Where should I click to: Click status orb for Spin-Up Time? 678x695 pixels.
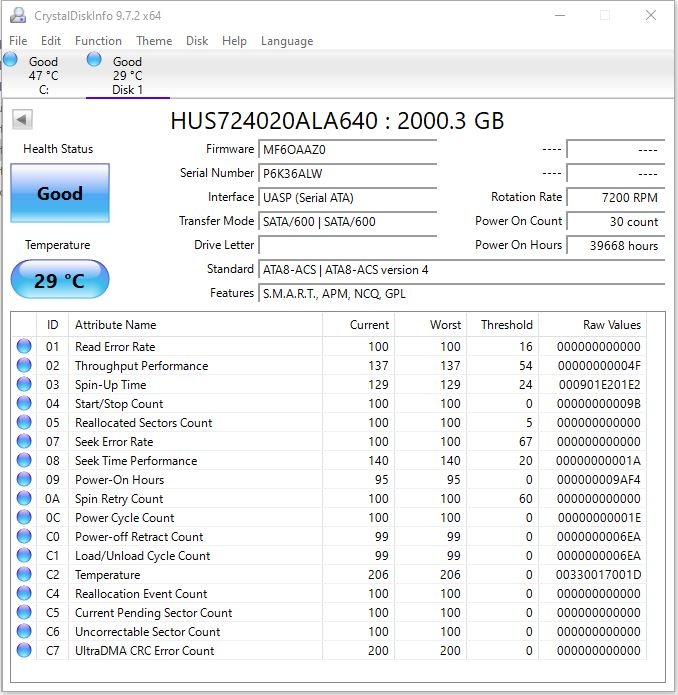click(24, 384)
